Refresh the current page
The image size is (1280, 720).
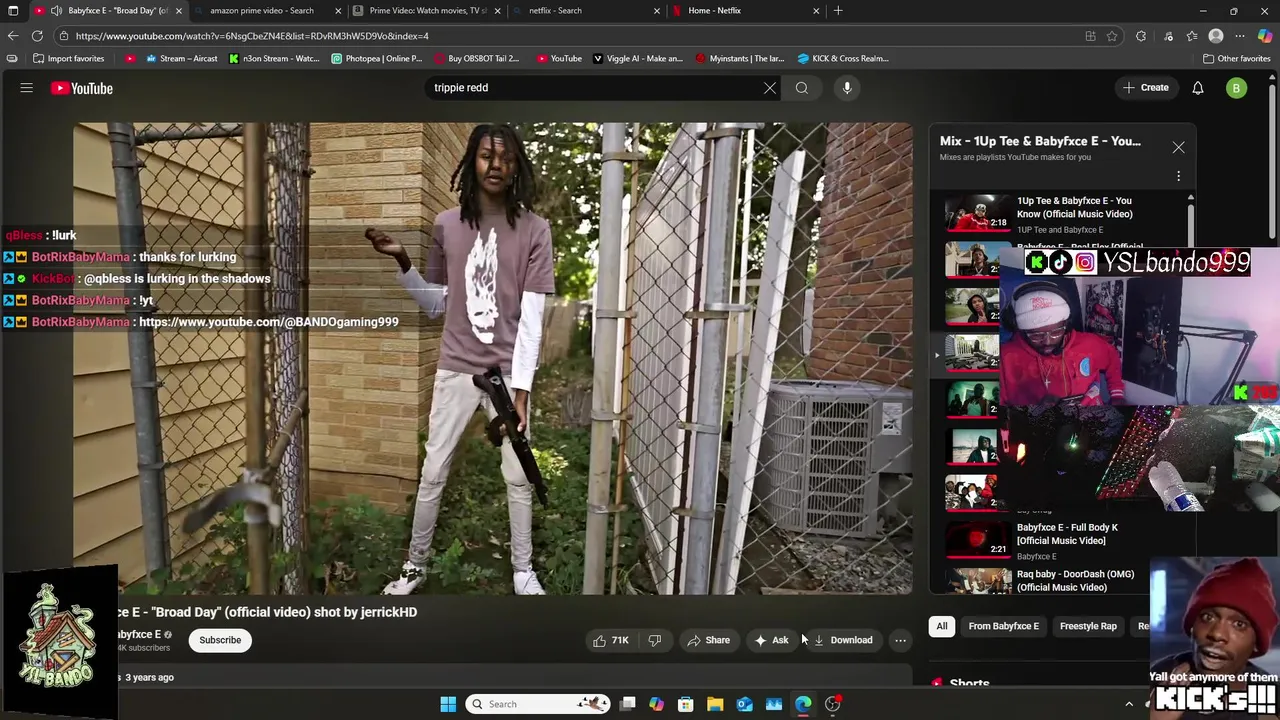point(37,36)
